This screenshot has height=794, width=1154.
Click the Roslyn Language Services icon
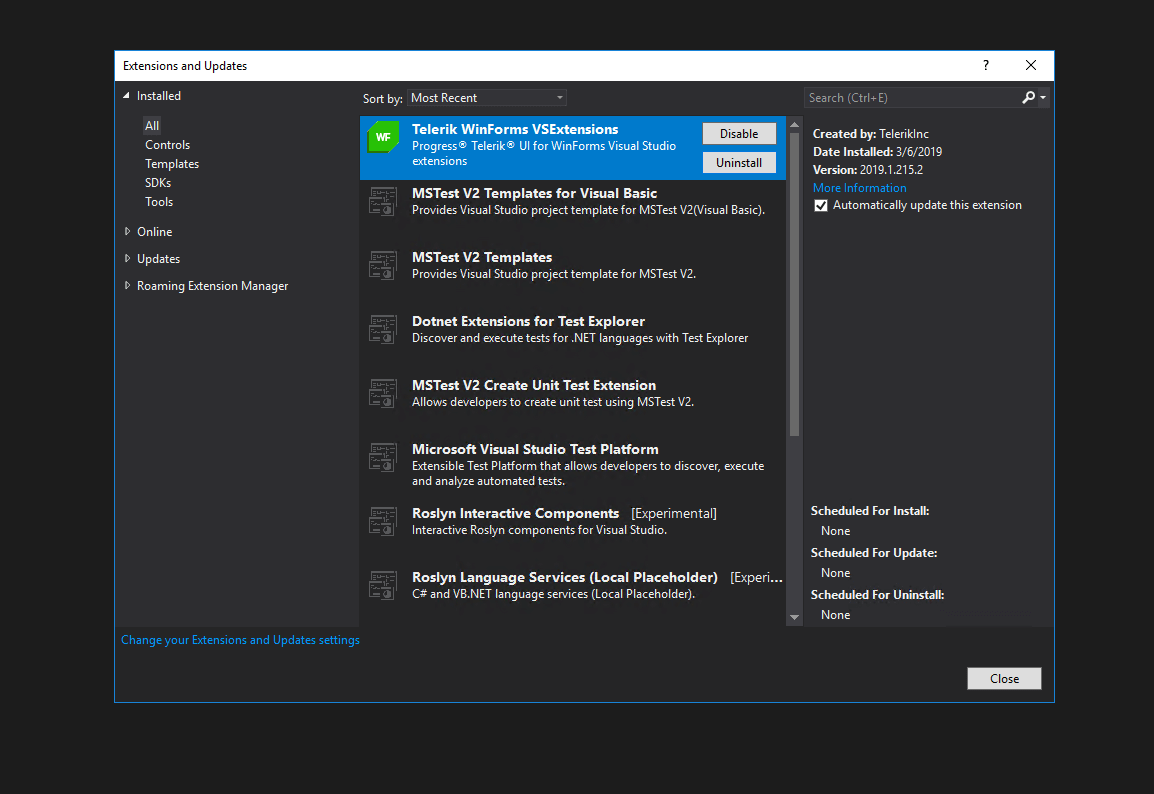point(383,585)
